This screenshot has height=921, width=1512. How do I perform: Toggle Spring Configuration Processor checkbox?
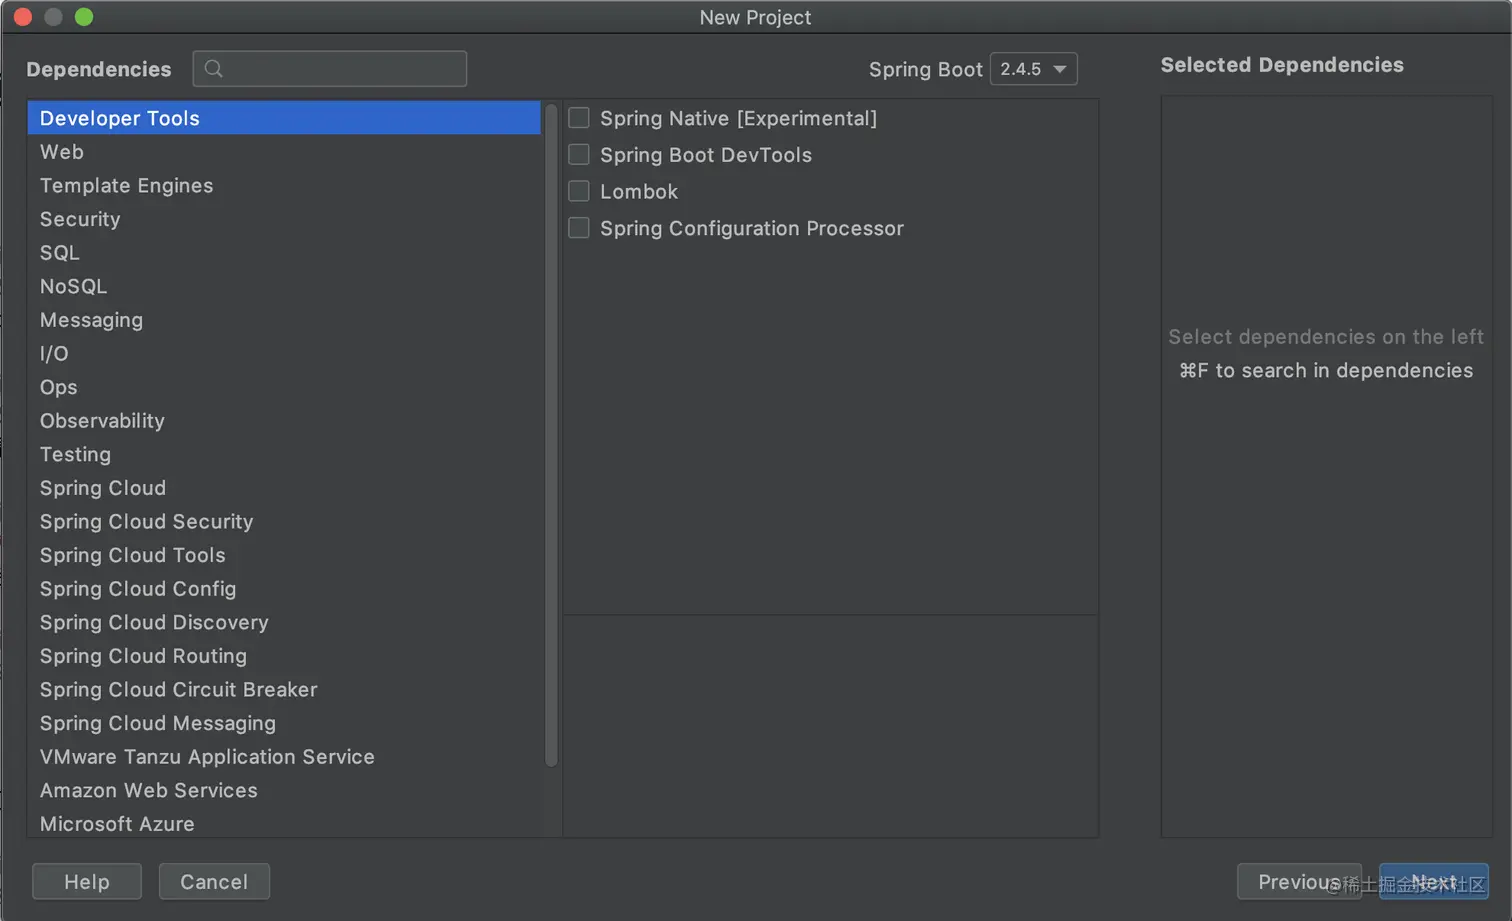579,228
